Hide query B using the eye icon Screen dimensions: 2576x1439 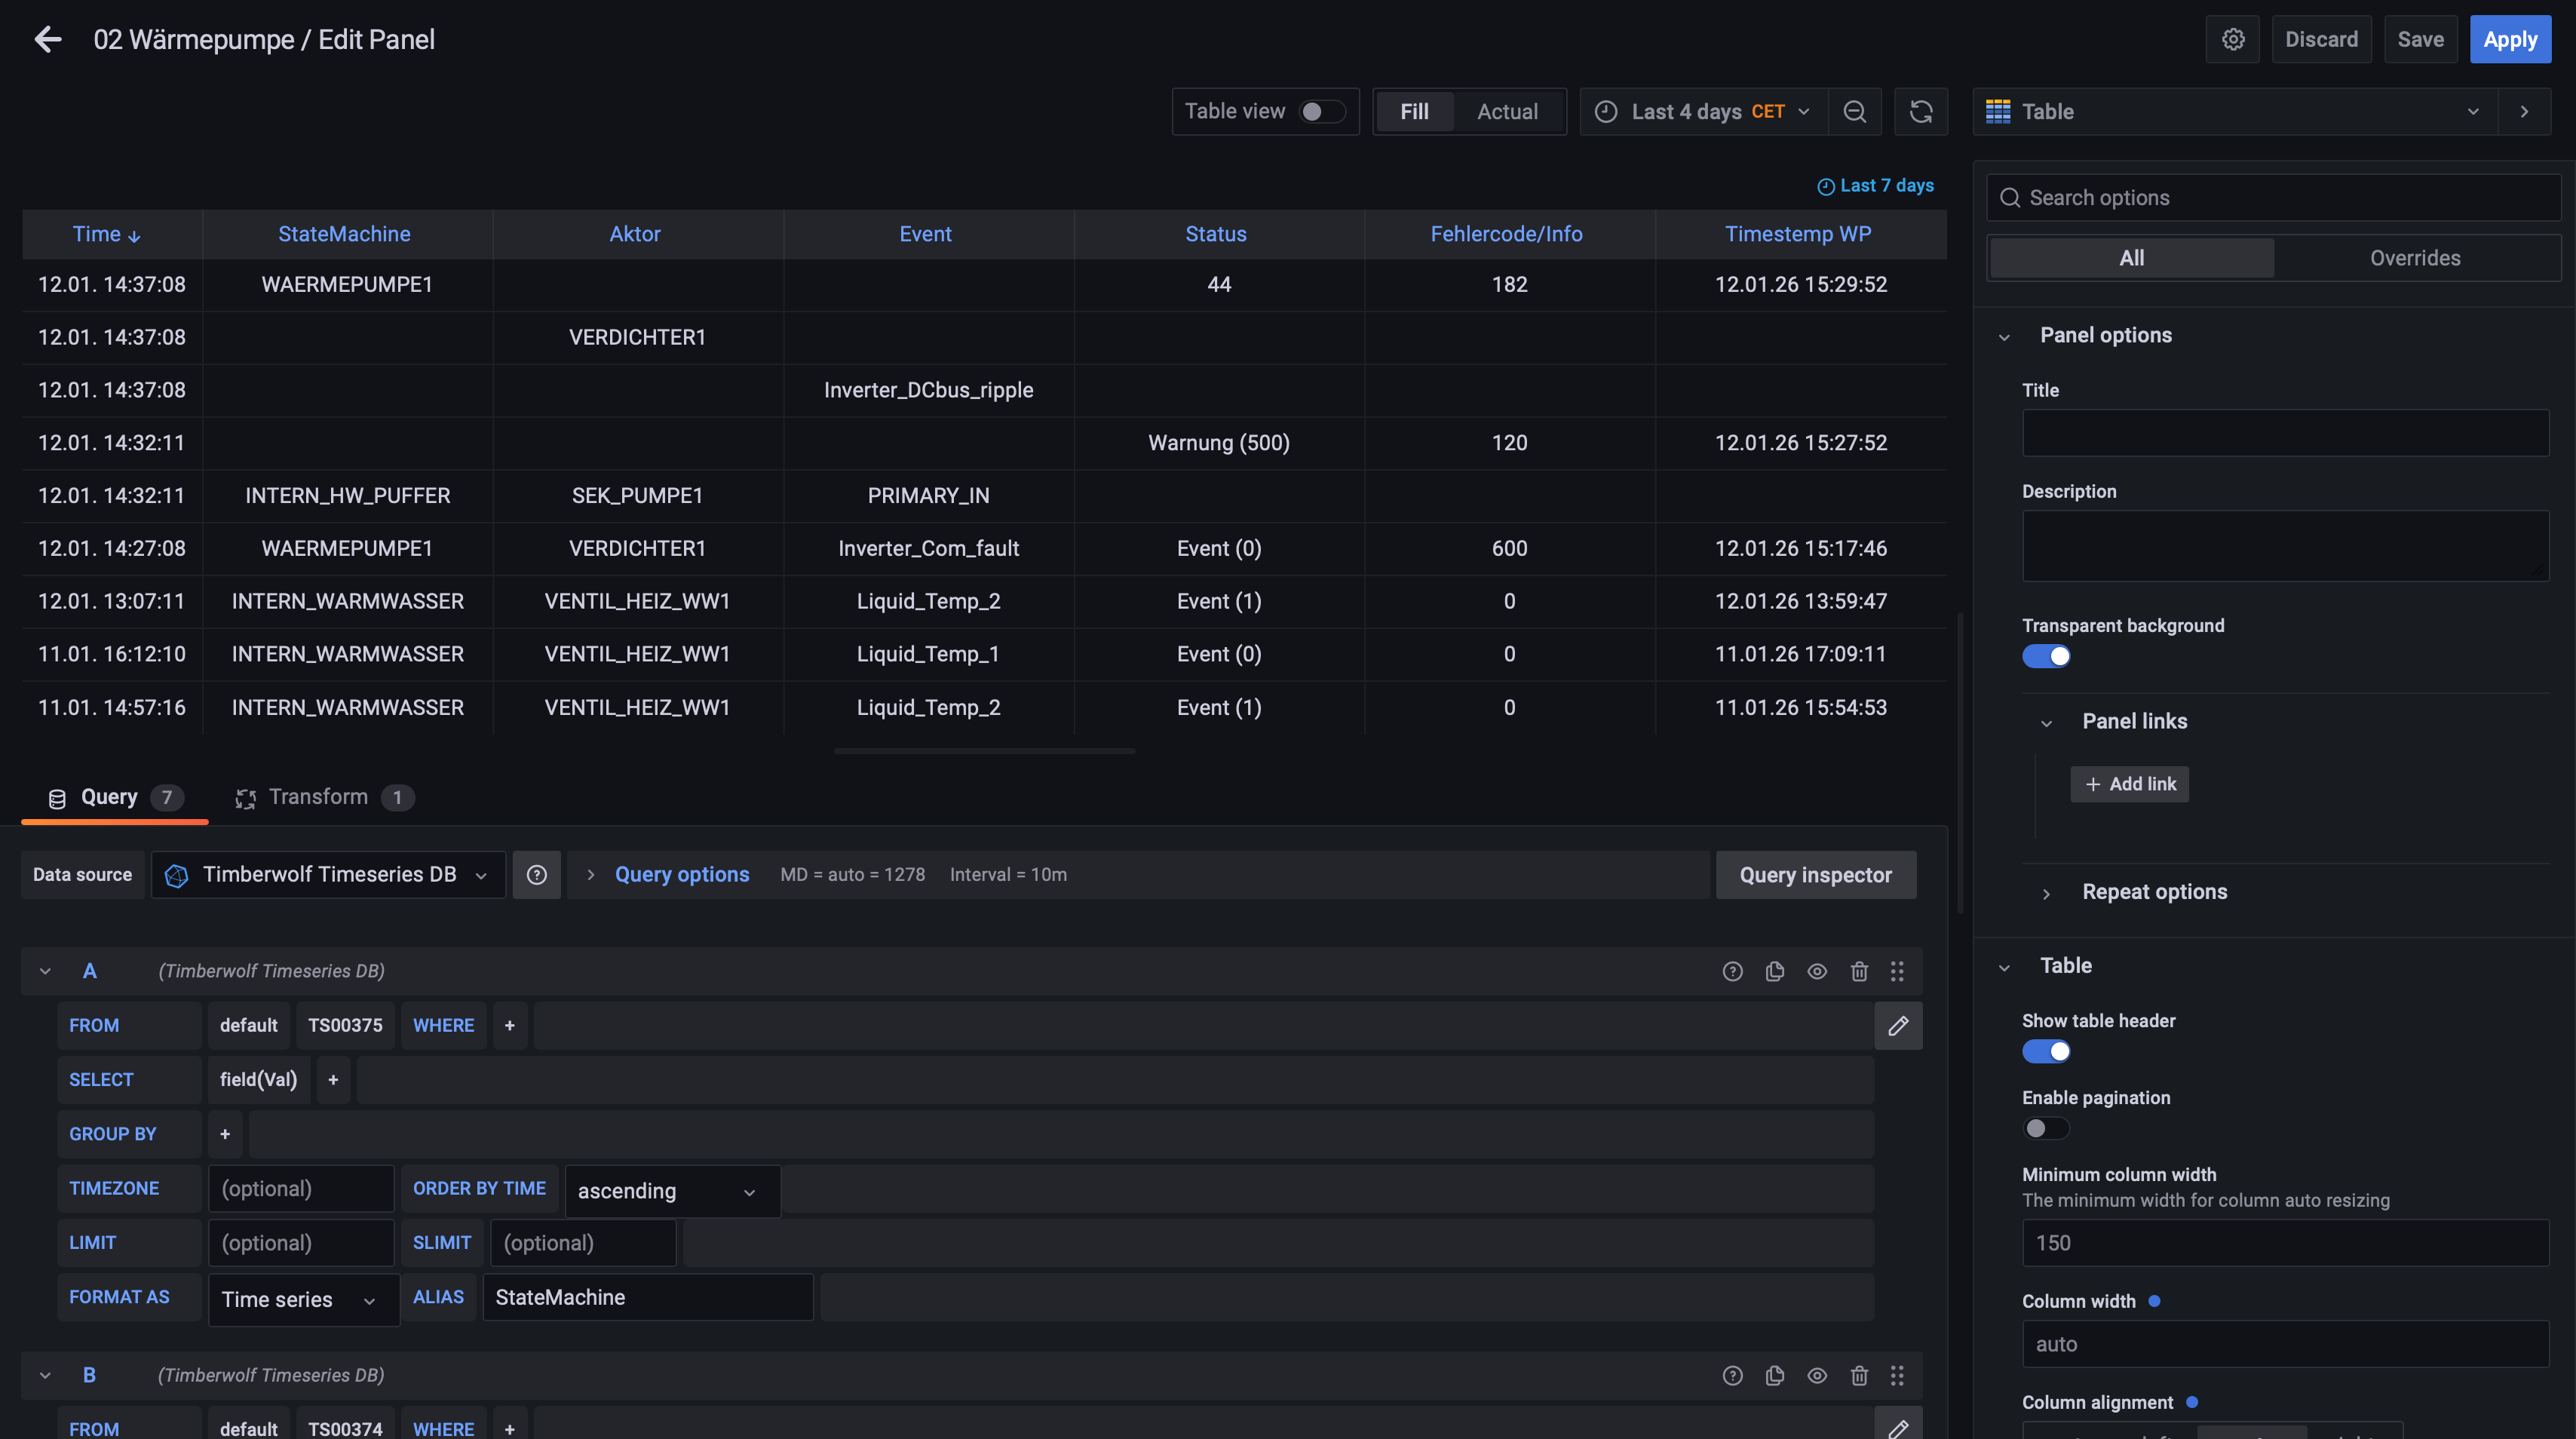pyautogui.click(x=1816, y=1375)
